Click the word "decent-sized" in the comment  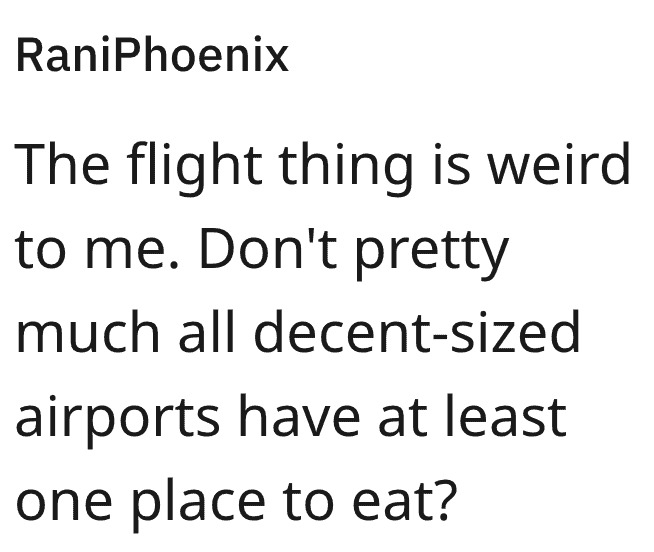coord(416,332)
